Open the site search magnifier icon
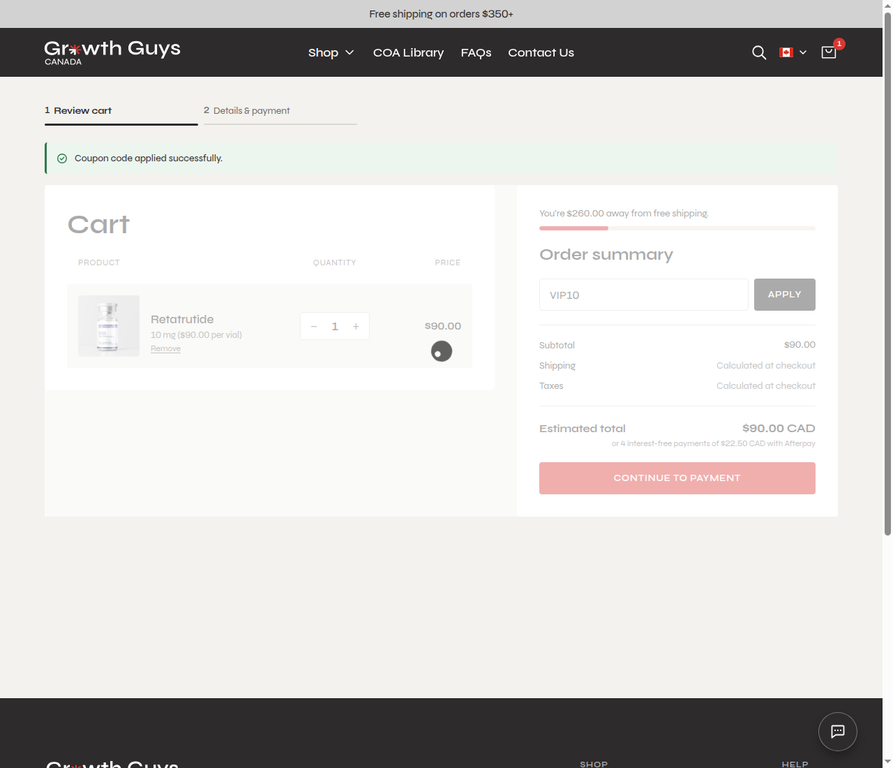 759,52
